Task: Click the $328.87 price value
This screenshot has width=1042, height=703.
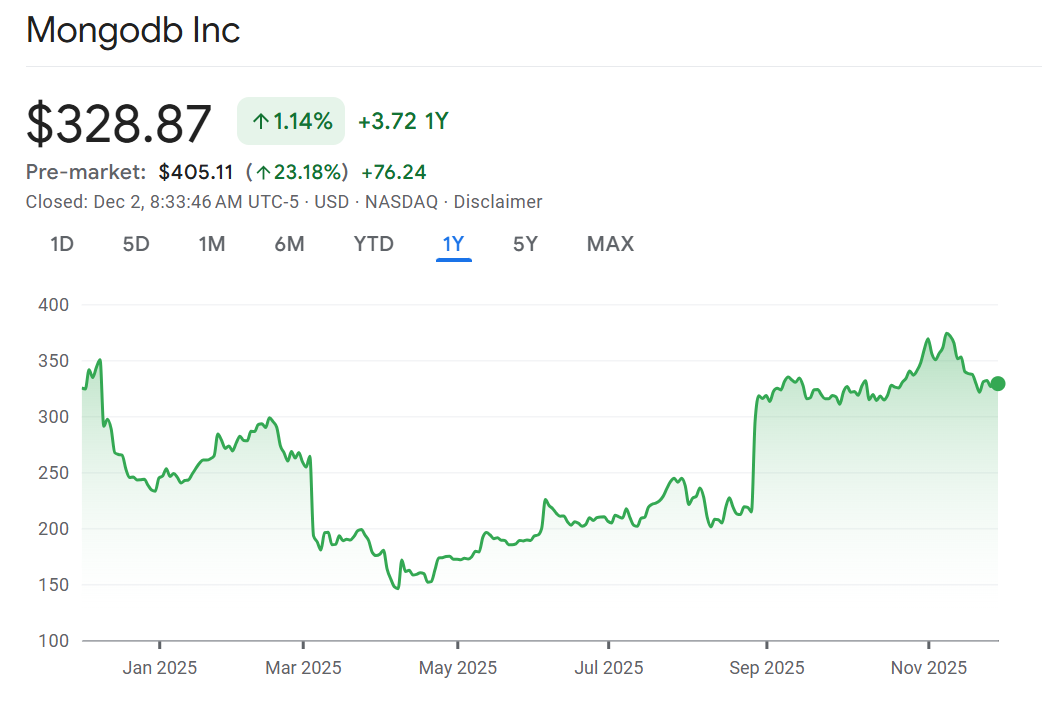Action: (x=119, y=124)
